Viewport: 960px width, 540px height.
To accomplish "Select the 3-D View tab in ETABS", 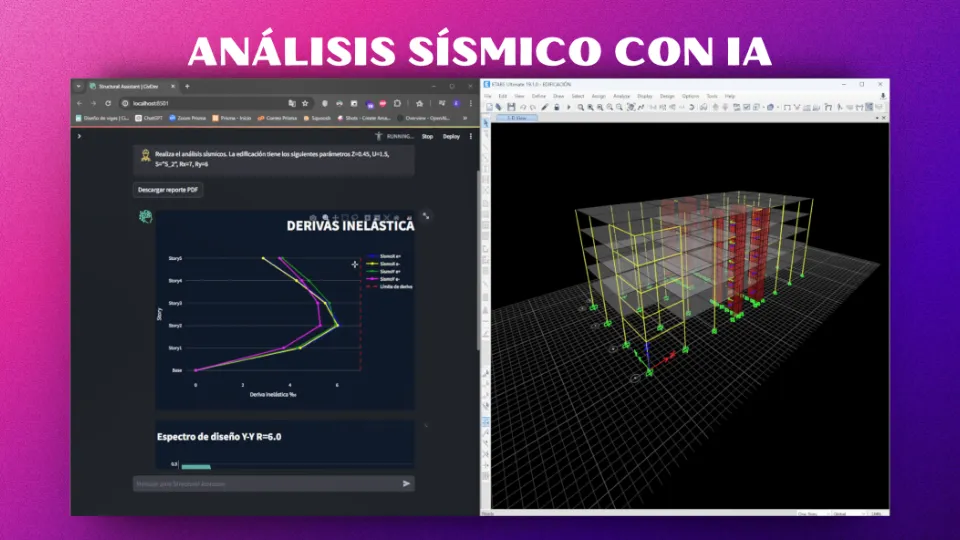I will coord(517,118).
